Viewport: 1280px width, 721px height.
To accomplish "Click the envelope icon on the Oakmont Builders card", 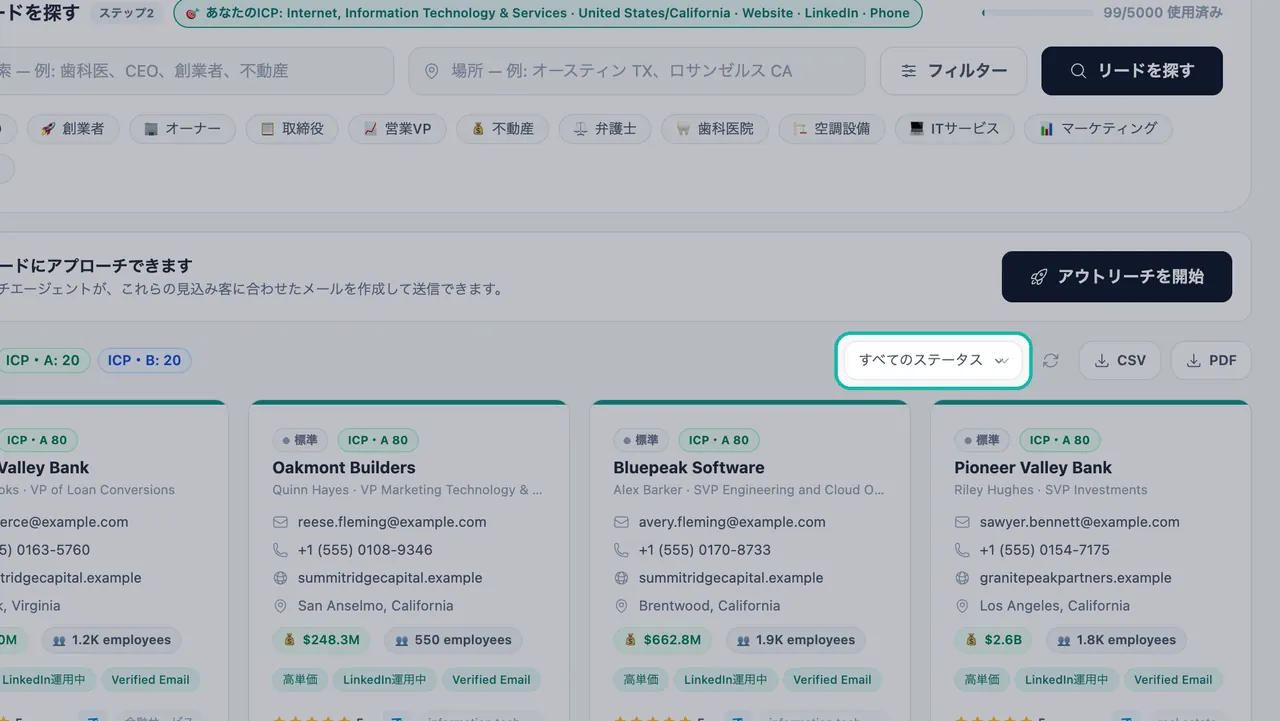I will pyautogui.click(x=281, y=522).
